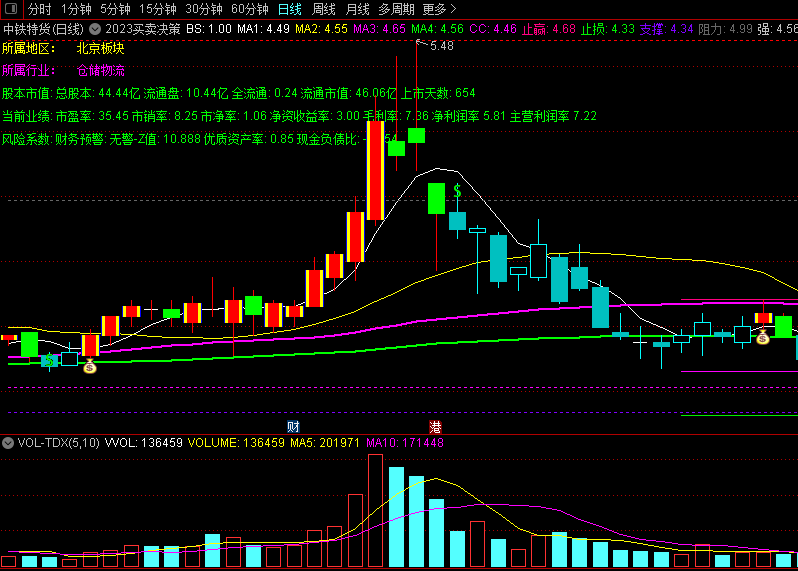Click the VOLUME: 136459 value

pyautogui.click(x=236, y=443)
